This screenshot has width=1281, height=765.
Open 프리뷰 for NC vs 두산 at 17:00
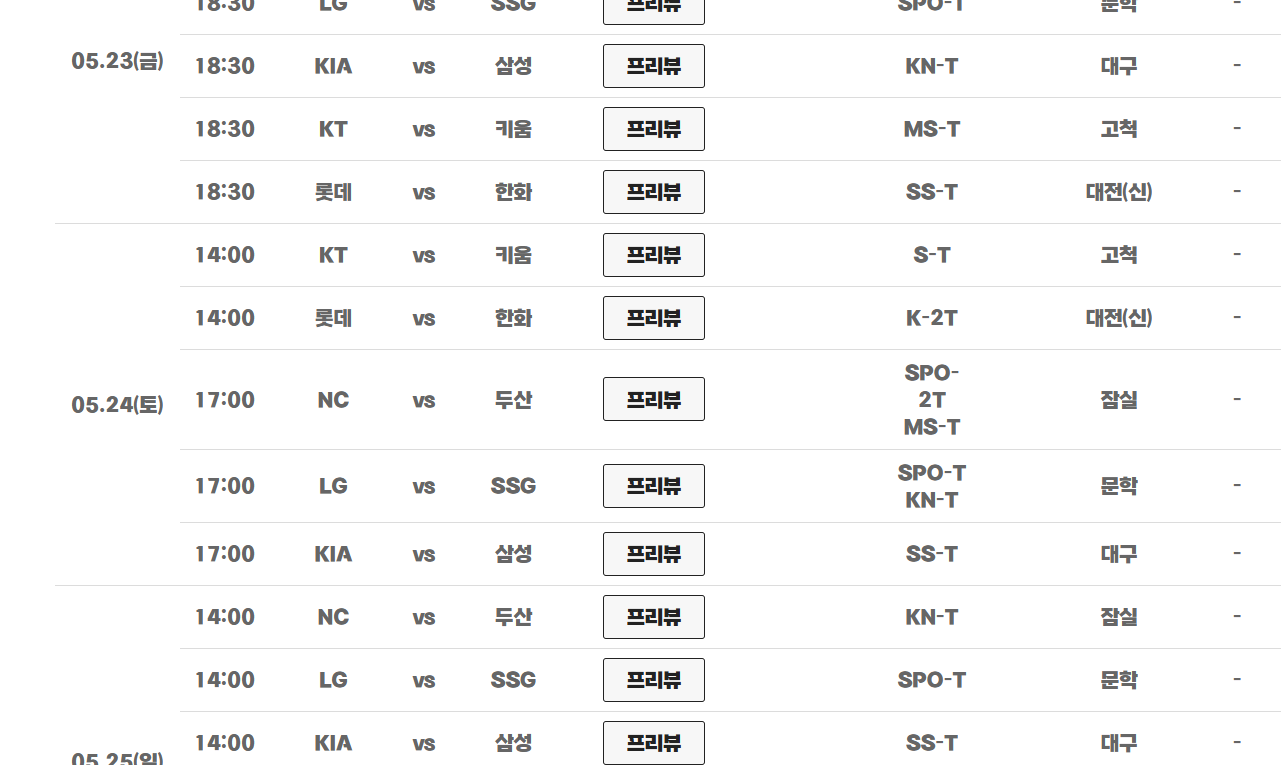pos(654,399)
